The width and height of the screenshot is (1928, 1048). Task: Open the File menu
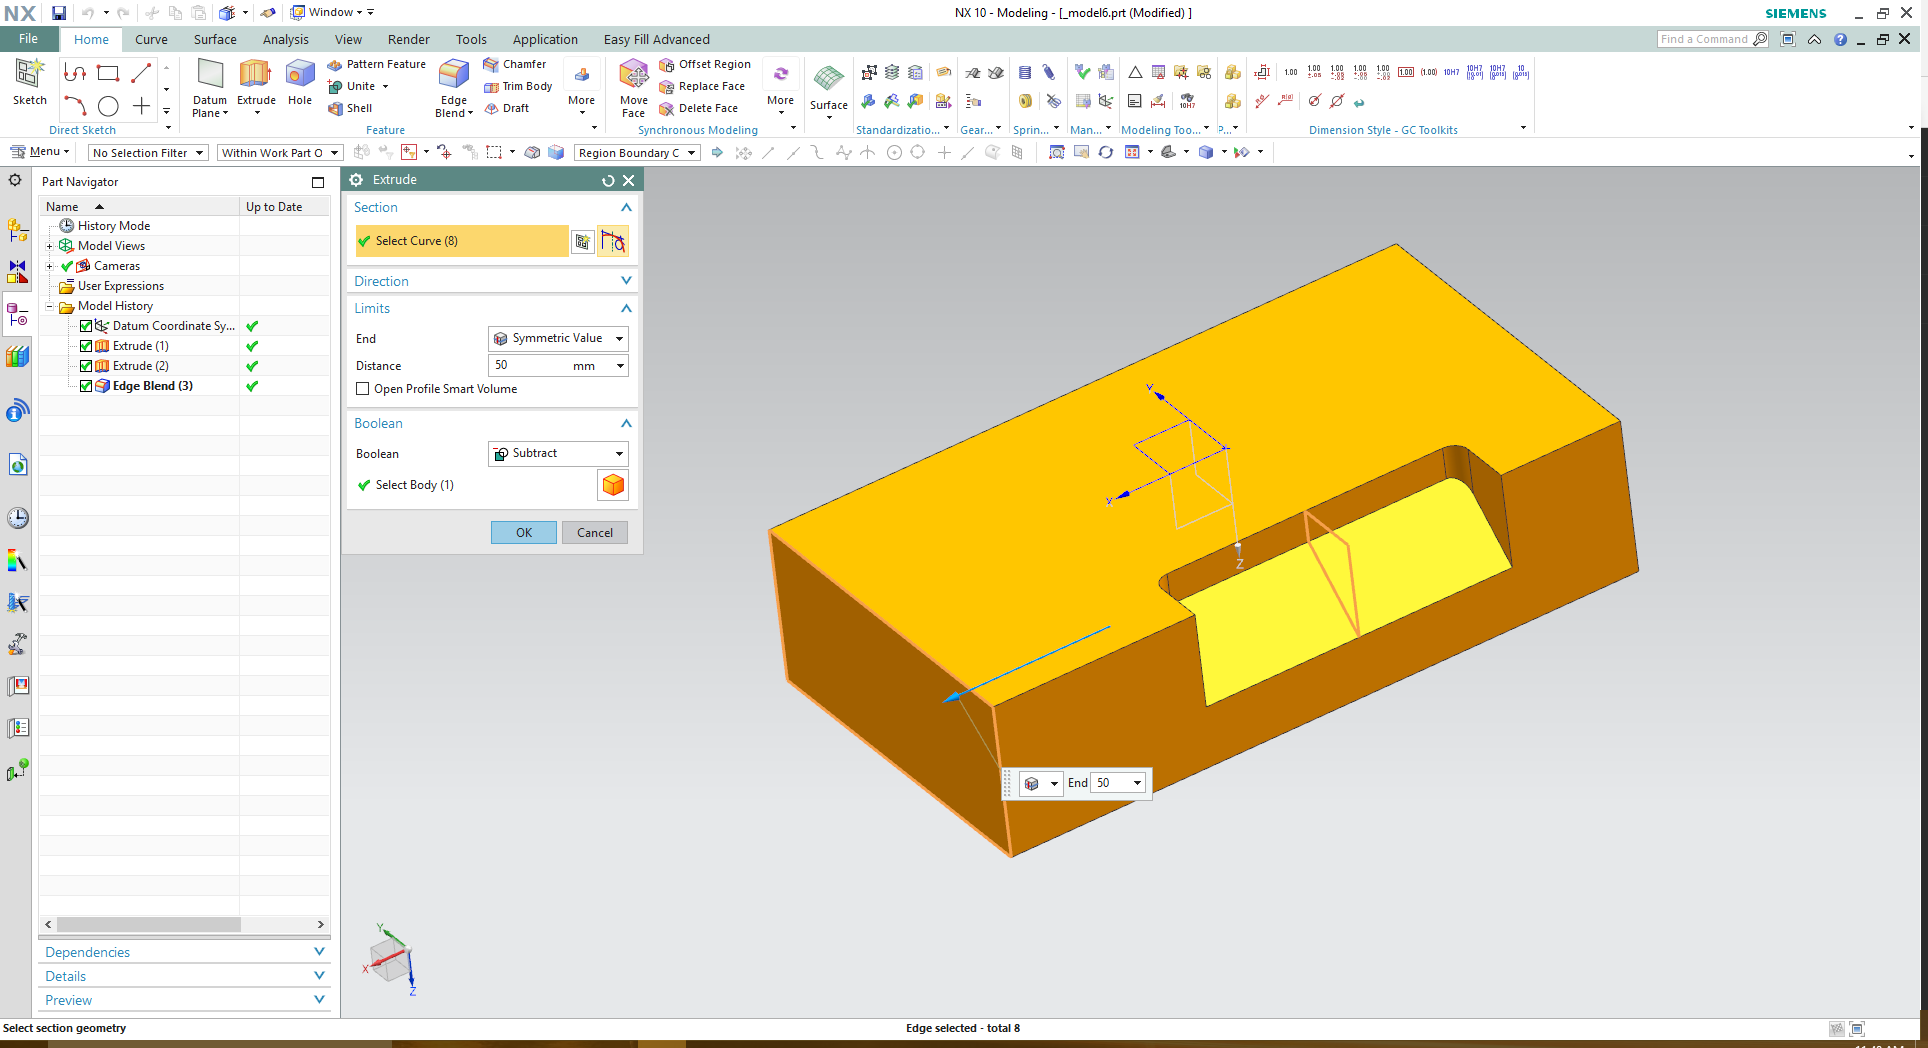click(29, 39)
